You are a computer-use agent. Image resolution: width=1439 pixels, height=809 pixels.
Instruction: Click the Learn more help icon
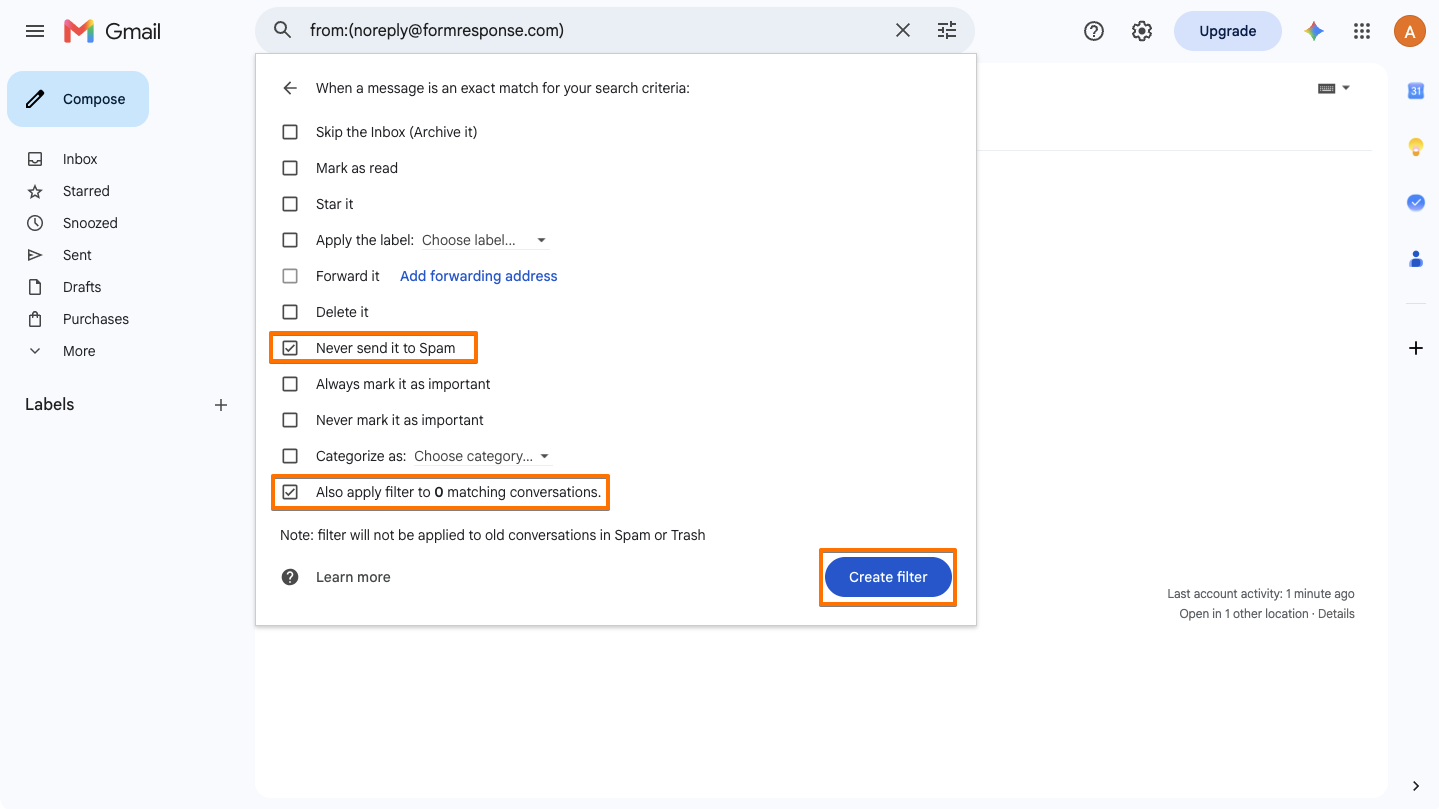pos(290,577)
